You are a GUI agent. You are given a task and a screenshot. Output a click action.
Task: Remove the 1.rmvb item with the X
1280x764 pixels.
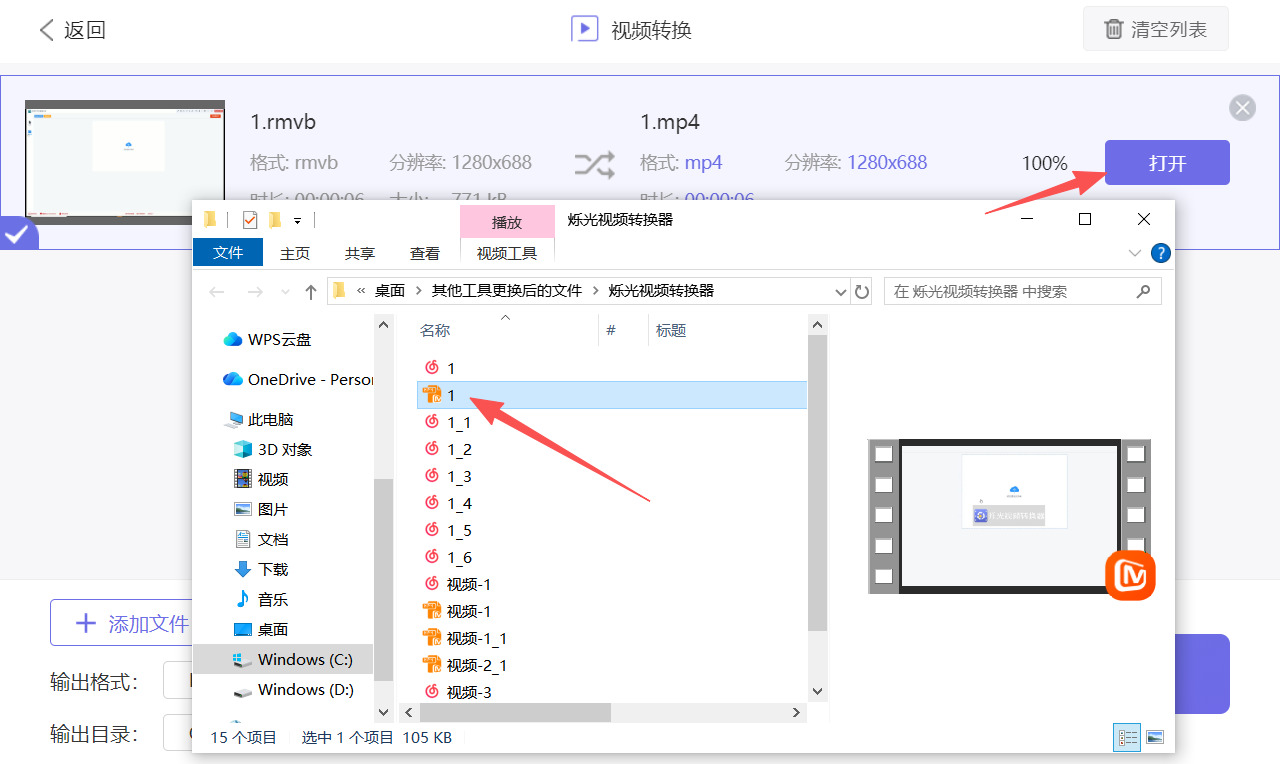[x=1242, y=108]
